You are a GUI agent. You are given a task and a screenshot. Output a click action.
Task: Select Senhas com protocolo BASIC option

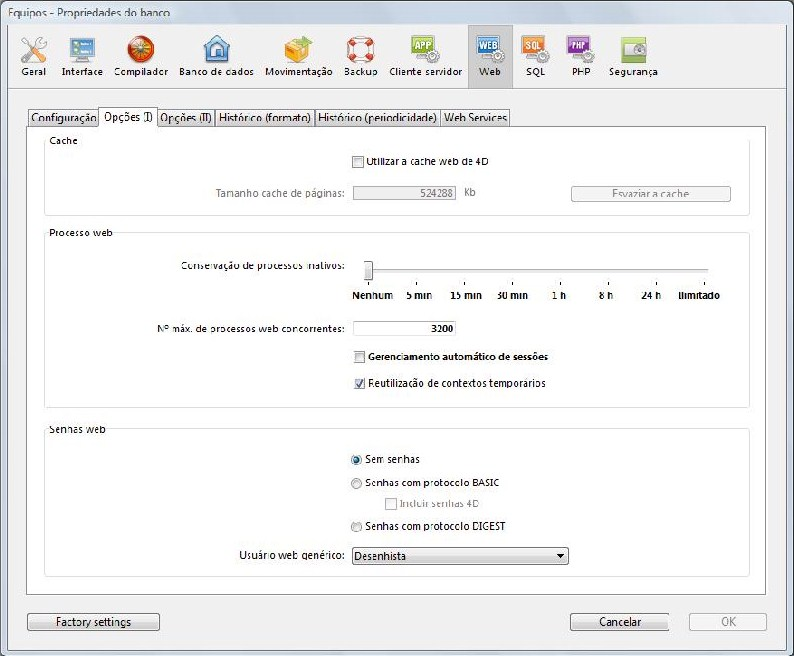(x=357, y=484)
